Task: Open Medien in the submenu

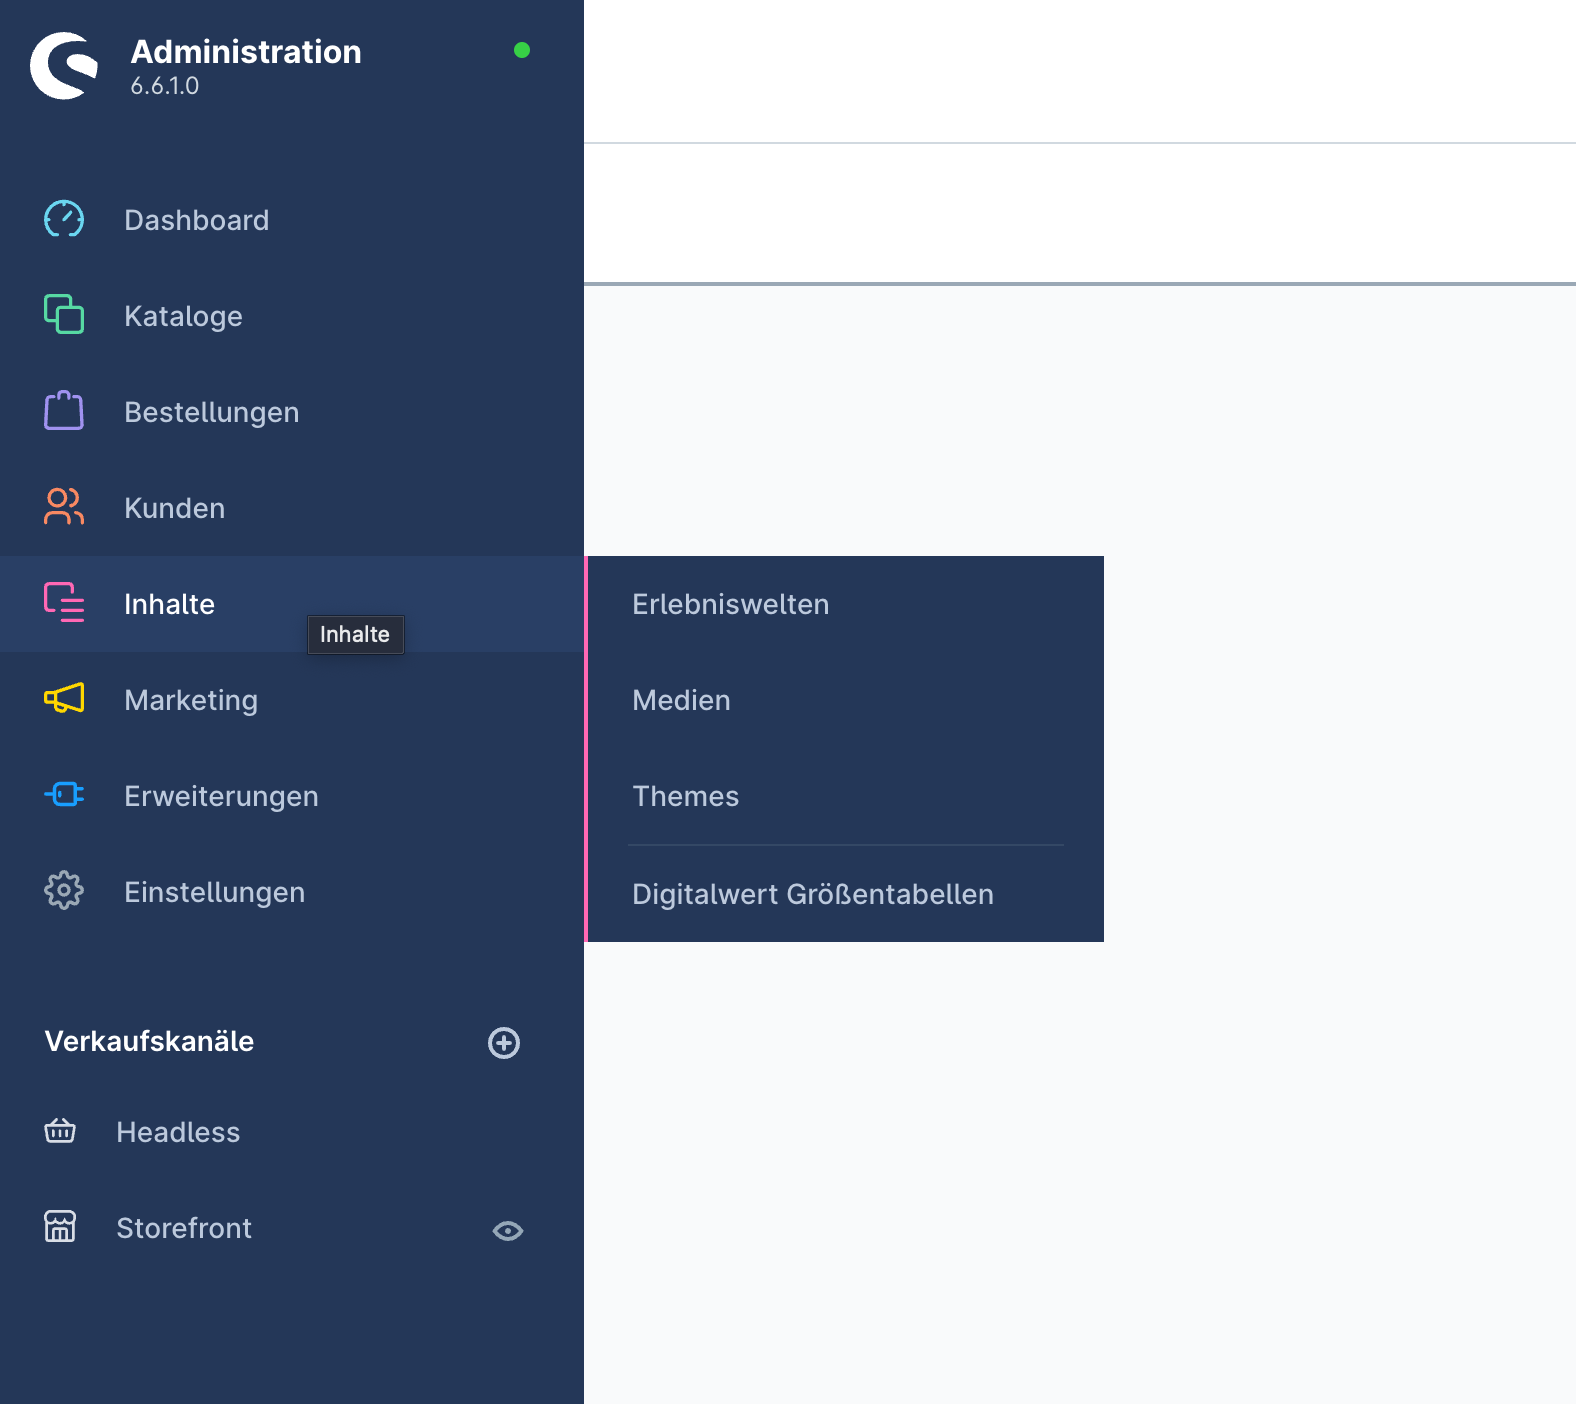Action: coord(681,700)
